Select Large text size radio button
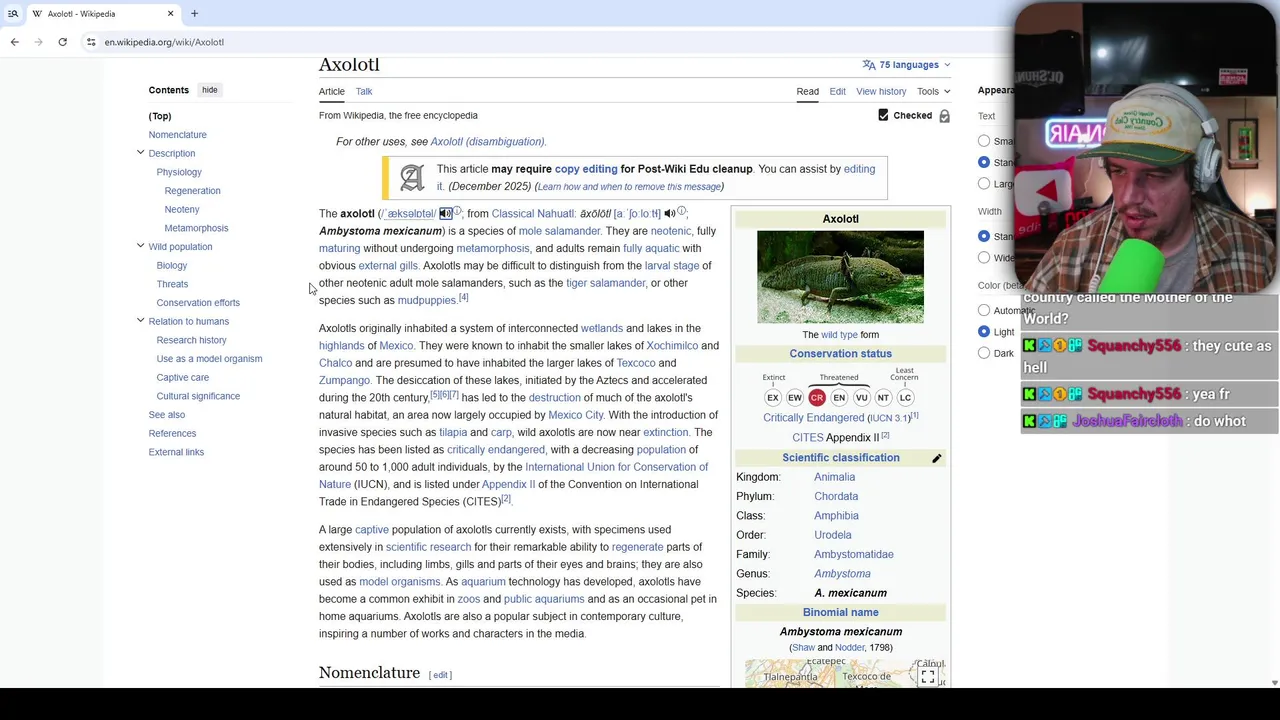 (x=984, y=184)
